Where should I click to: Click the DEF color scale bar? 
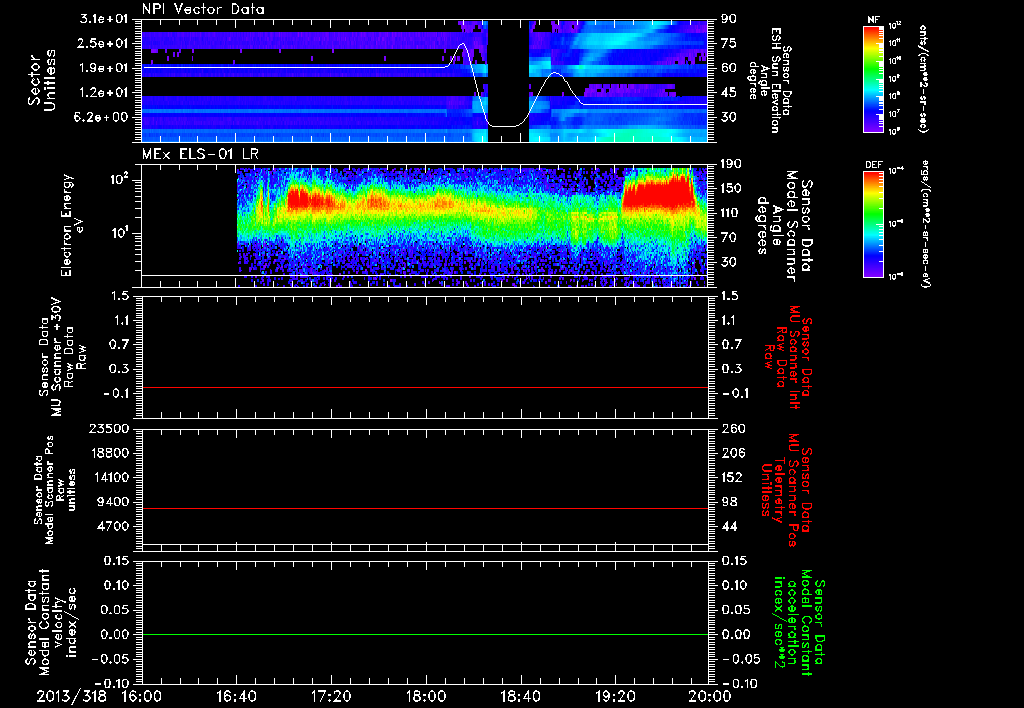pyautogui.click(x=874, y=224)
